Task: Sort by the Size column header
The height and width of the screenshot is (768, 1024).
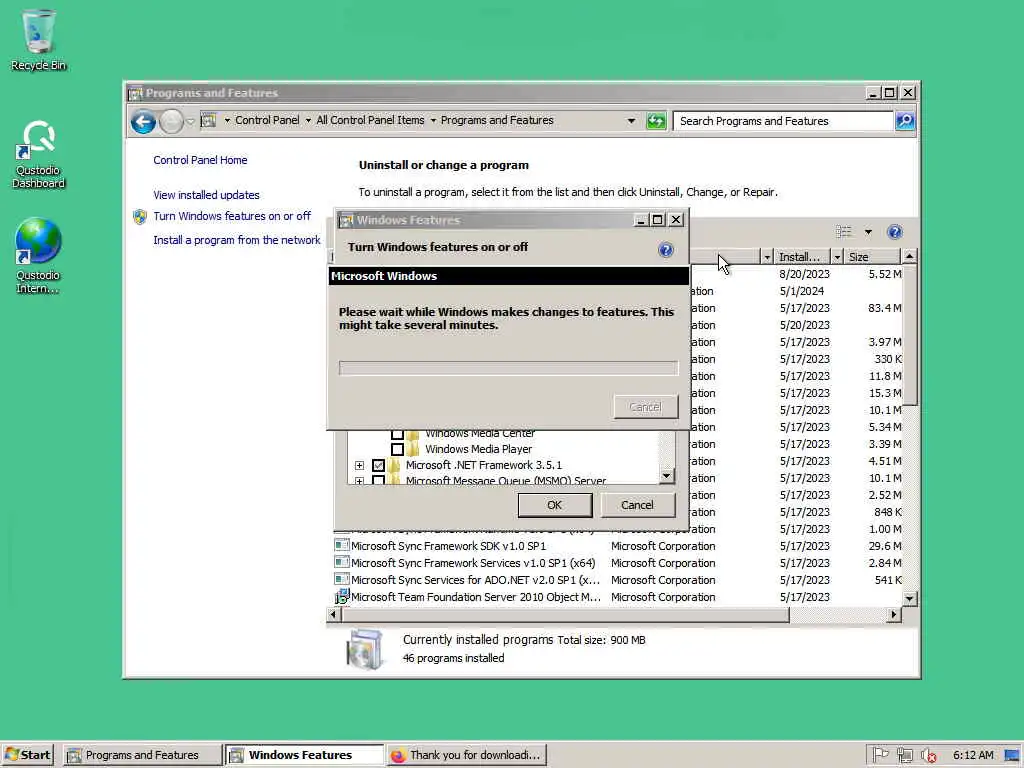Action: coord(872,257)
